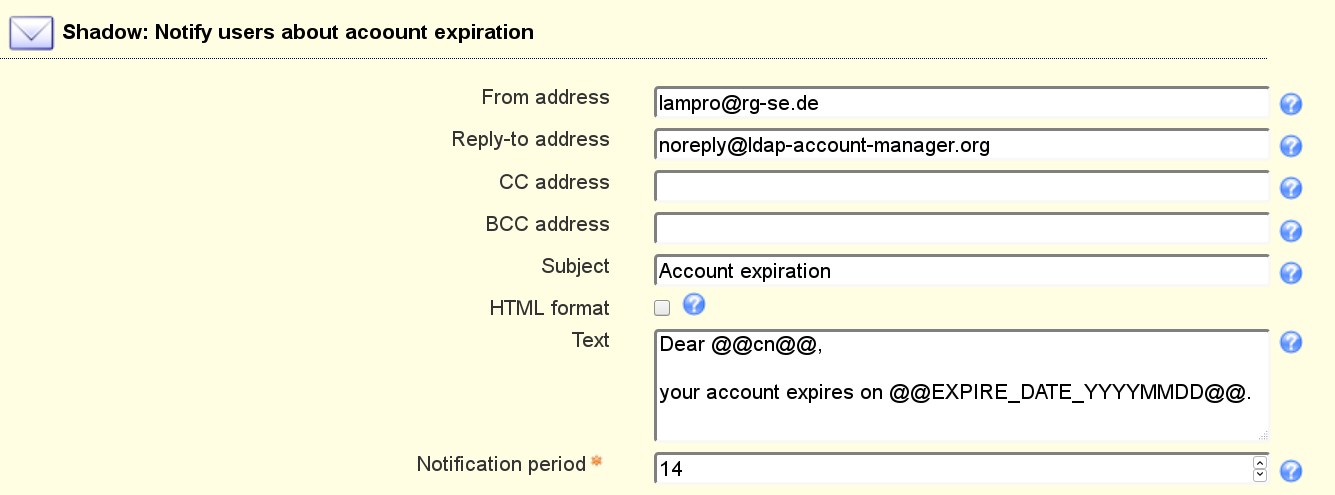Click help icon next to From address
Viewport: 1335px width, 495px height.
click(1290, 104)
